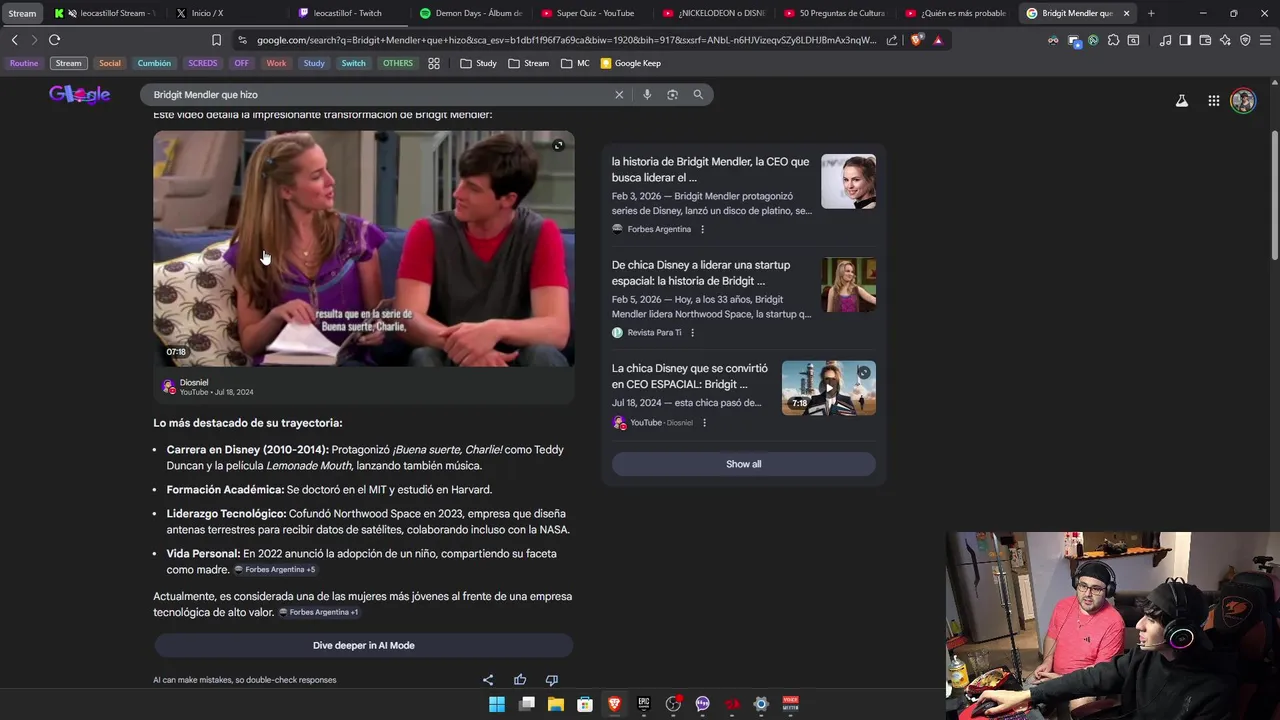Open the share page icon in address bar

[892, 40]
